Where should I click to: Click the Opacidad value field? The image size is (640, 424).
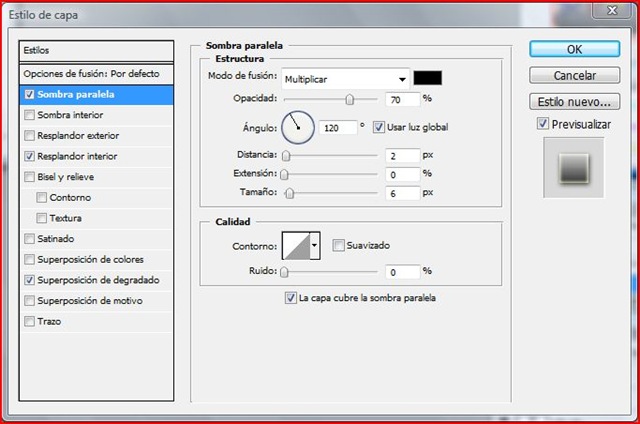click(402, 100)
